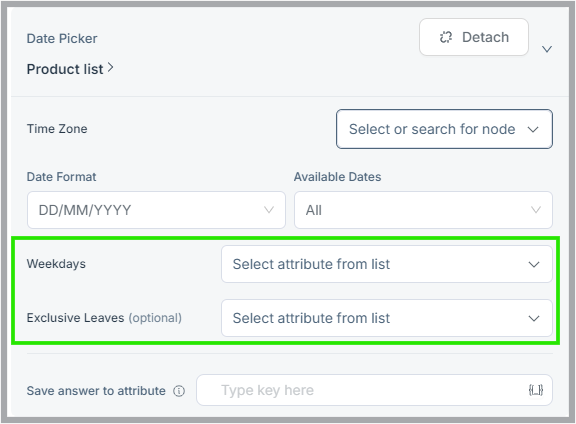Click the curly braces variable icon
This screenshot has height=424, width=576.
(536, 390)
